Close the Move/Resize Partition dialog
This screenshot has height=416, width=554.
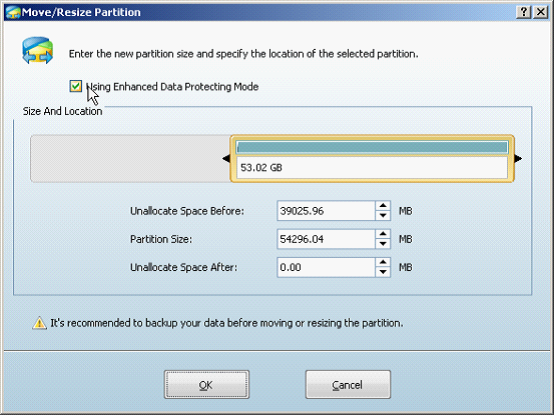point(541,12)
